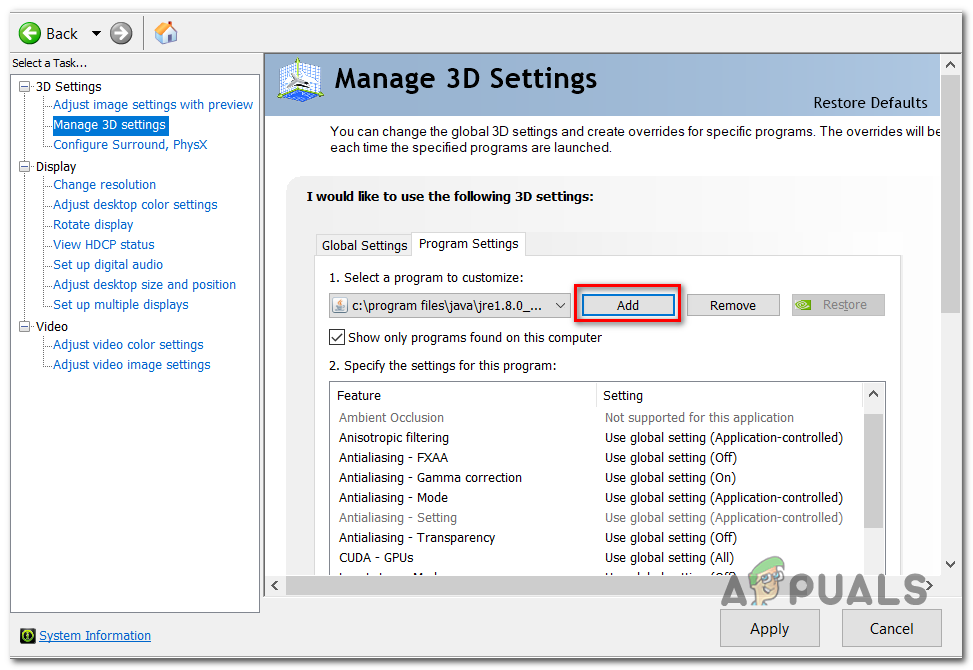Collapse the Display tree node

[x=24, y=167]
